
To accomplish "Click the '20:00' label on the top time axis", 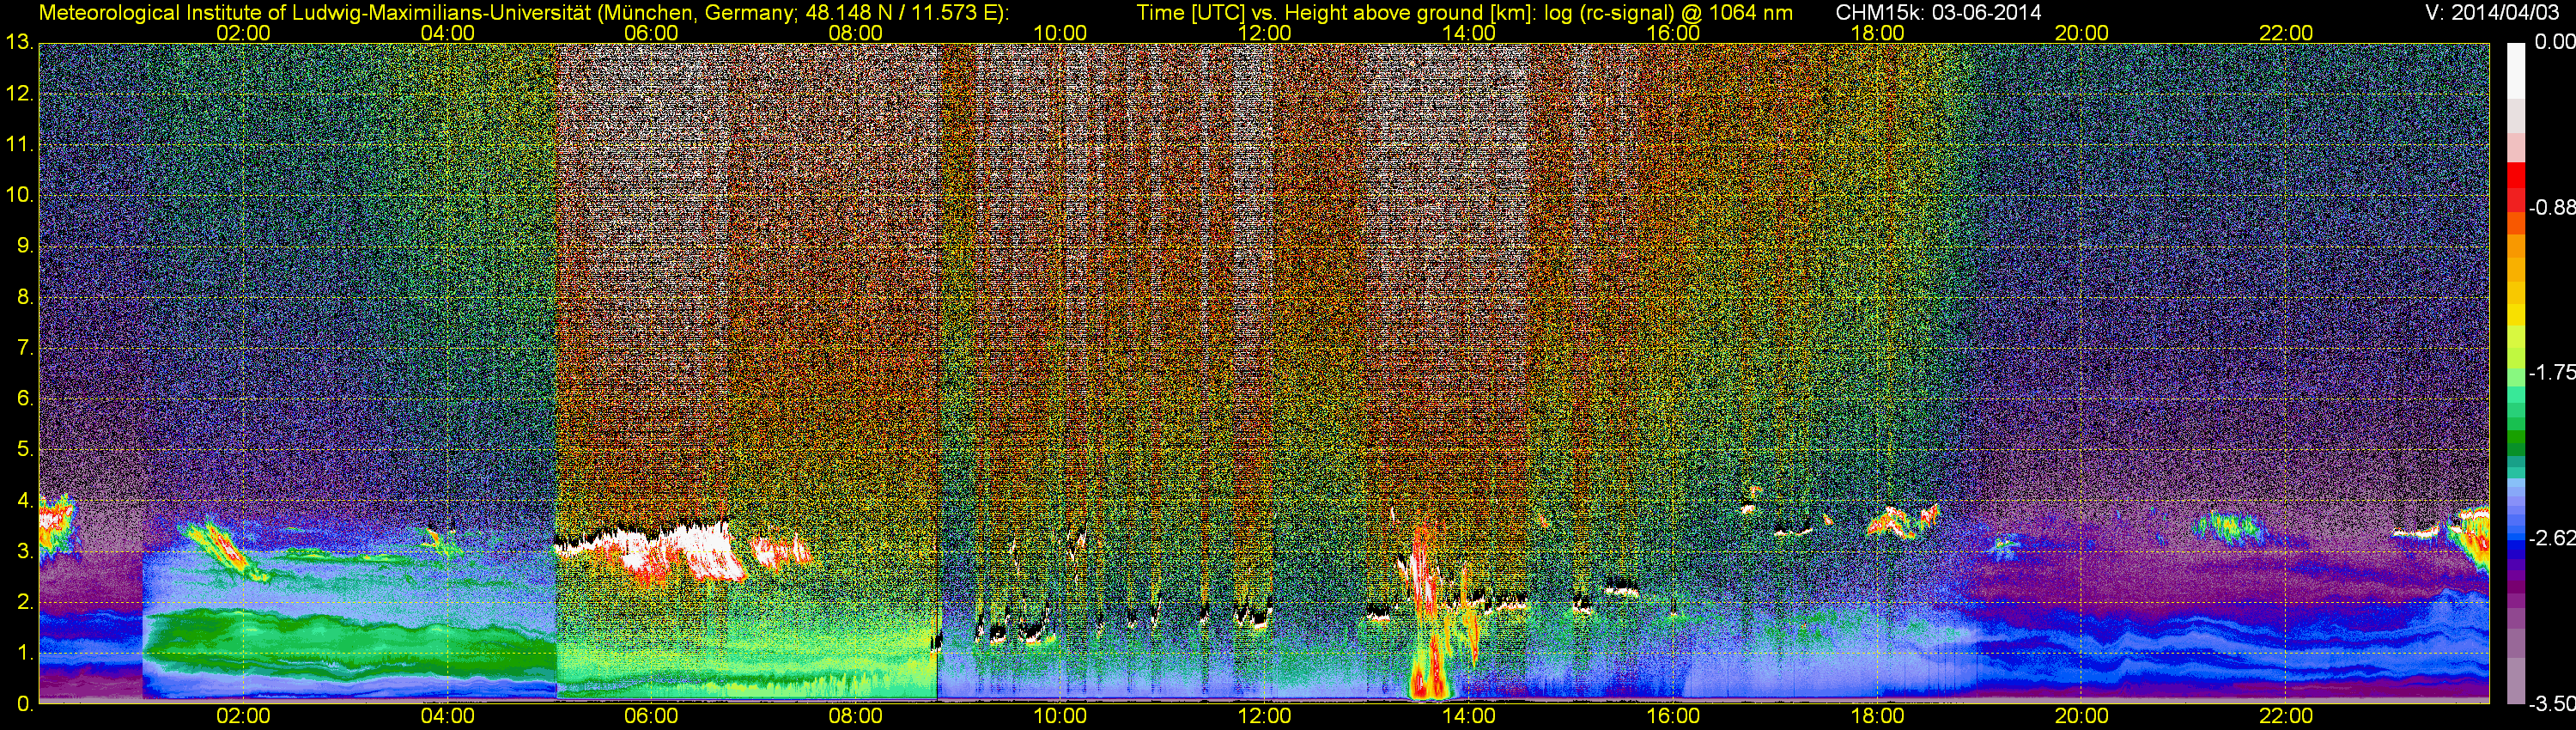I will [x=2082, y=33].
